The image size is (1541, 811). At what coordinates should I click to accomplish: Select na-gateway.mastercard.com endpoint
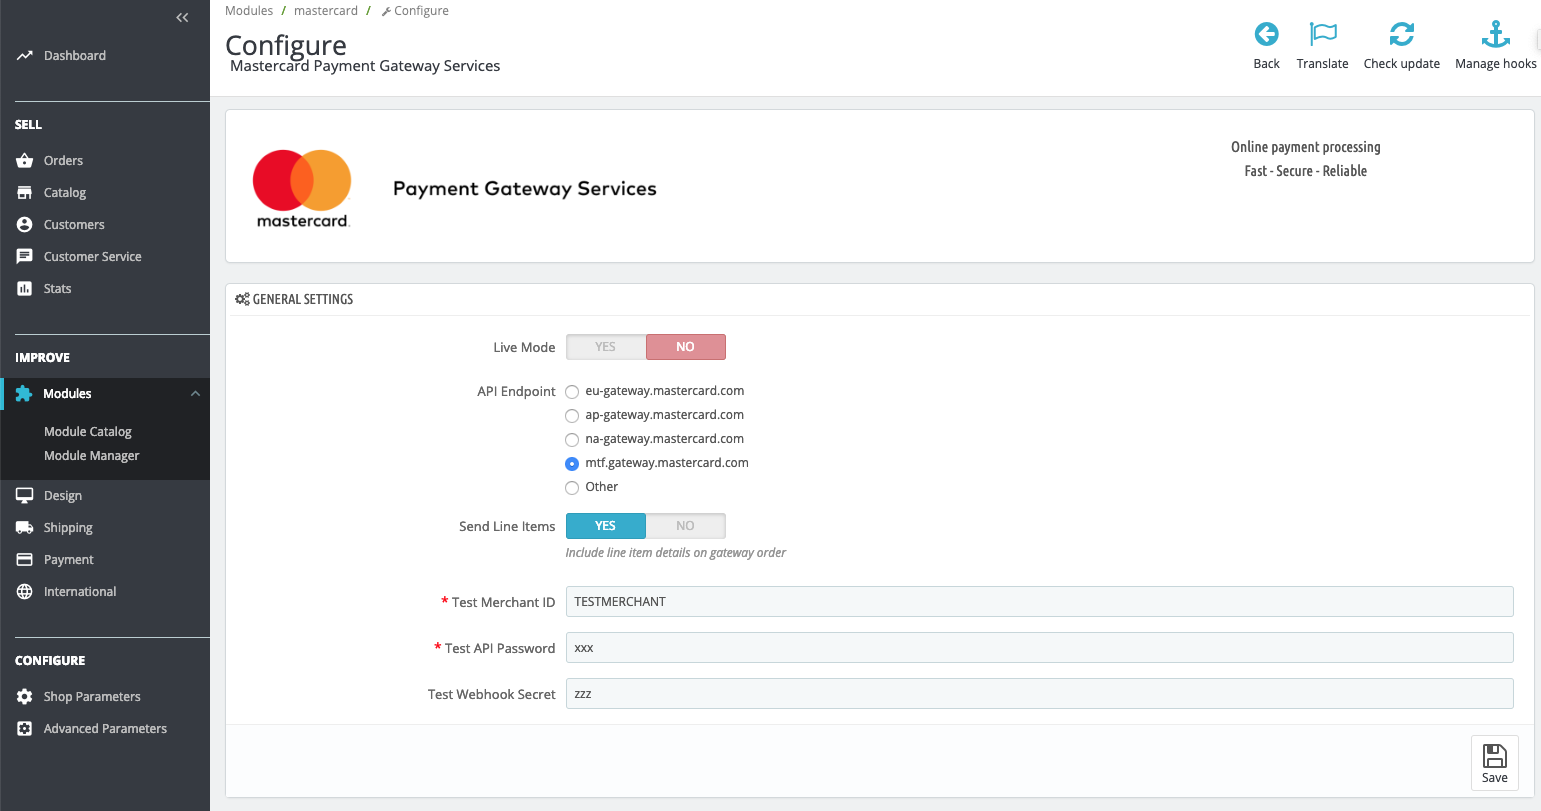pos(572,440)
